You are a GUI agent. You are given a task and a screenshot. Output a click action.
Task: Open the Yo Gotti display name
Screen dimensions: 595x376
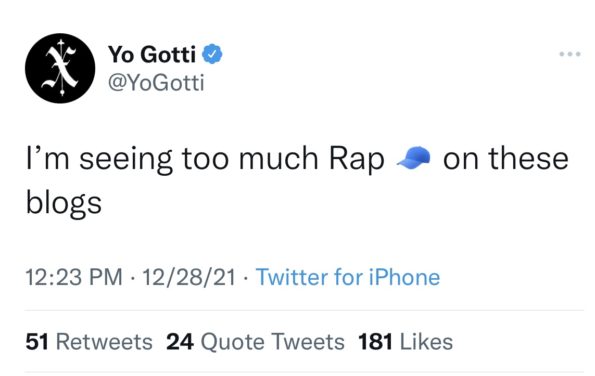point(152,54)
